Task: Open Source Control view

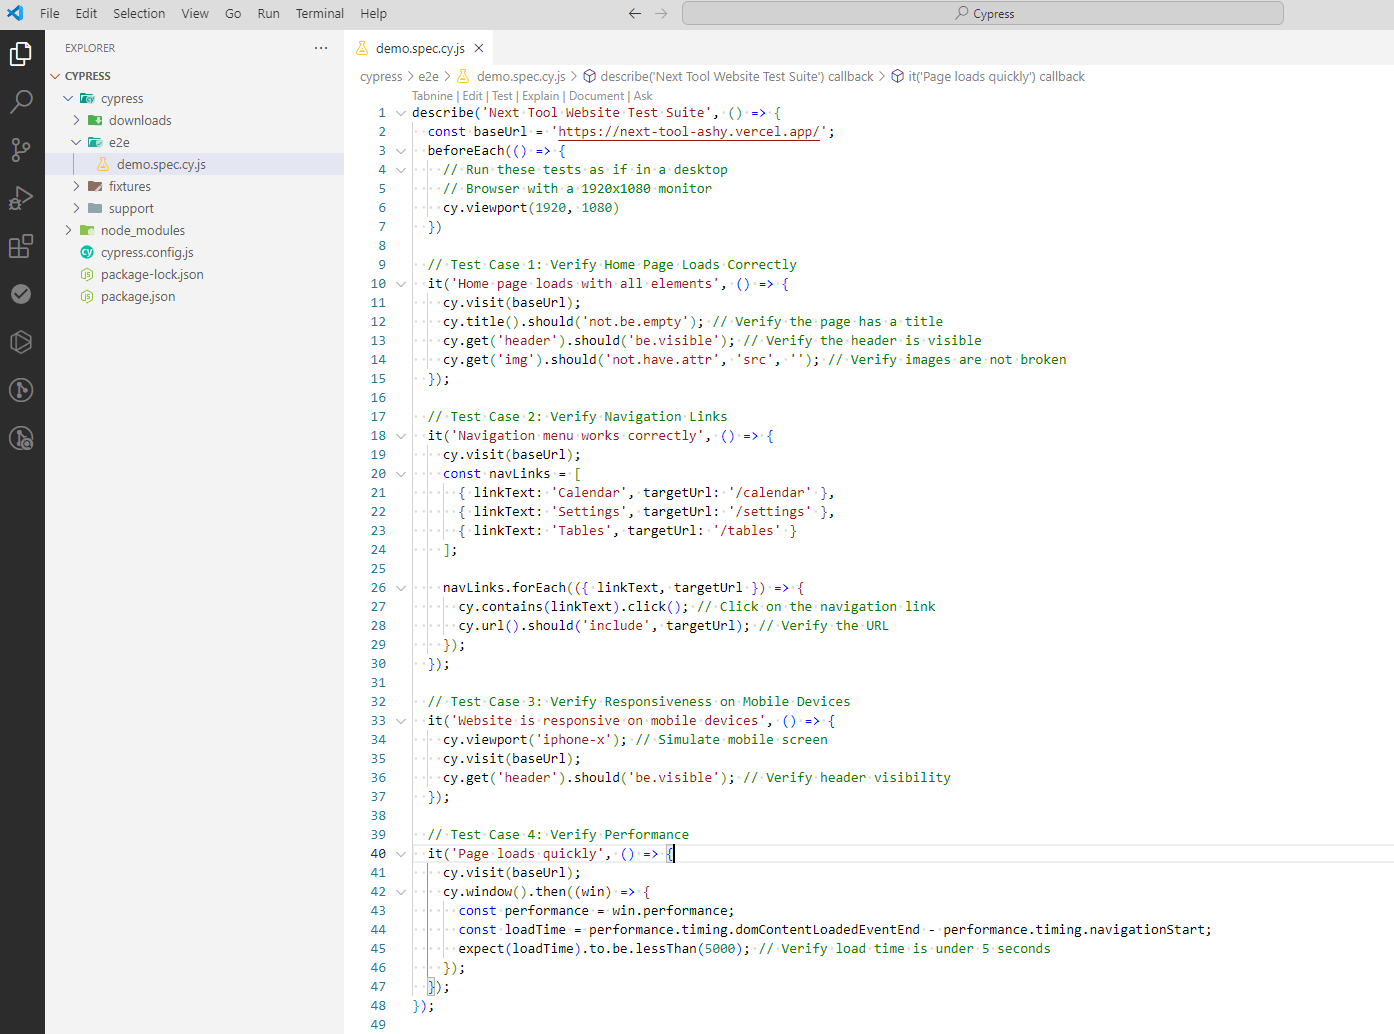Action: click(x=21, y=150)
